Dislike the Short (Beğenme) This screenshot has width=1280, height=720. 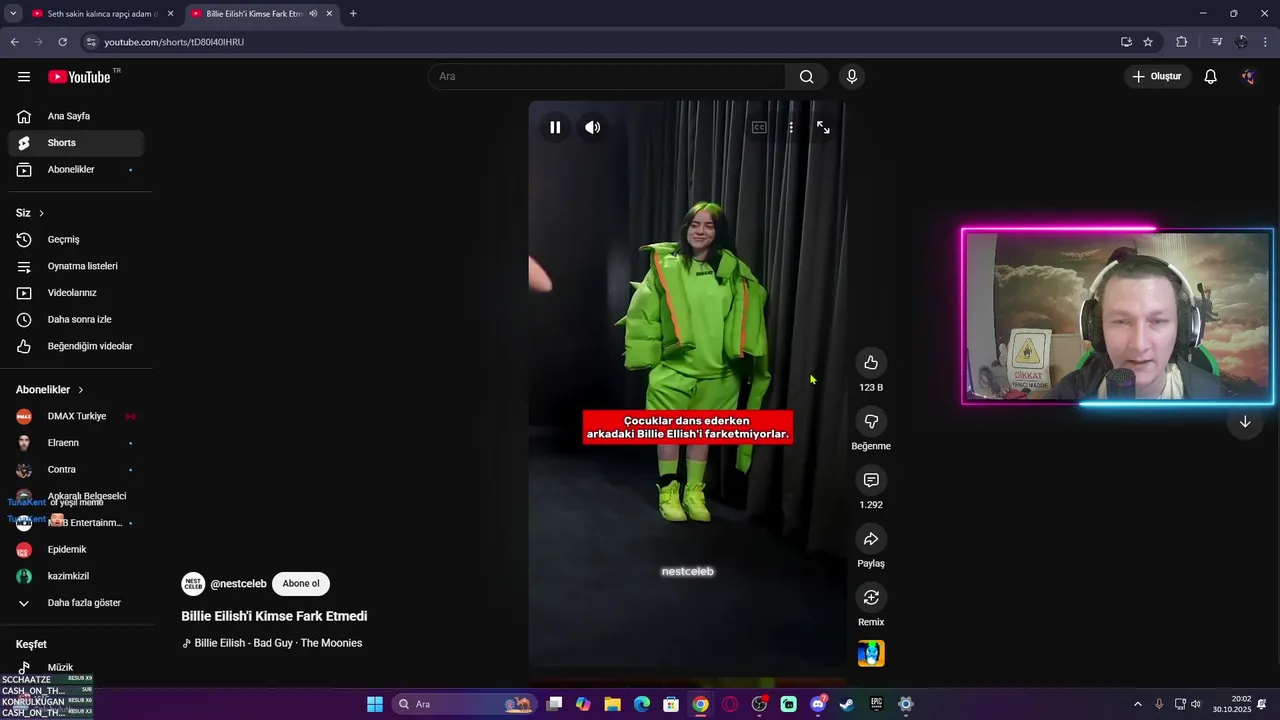tap(871, 422)
